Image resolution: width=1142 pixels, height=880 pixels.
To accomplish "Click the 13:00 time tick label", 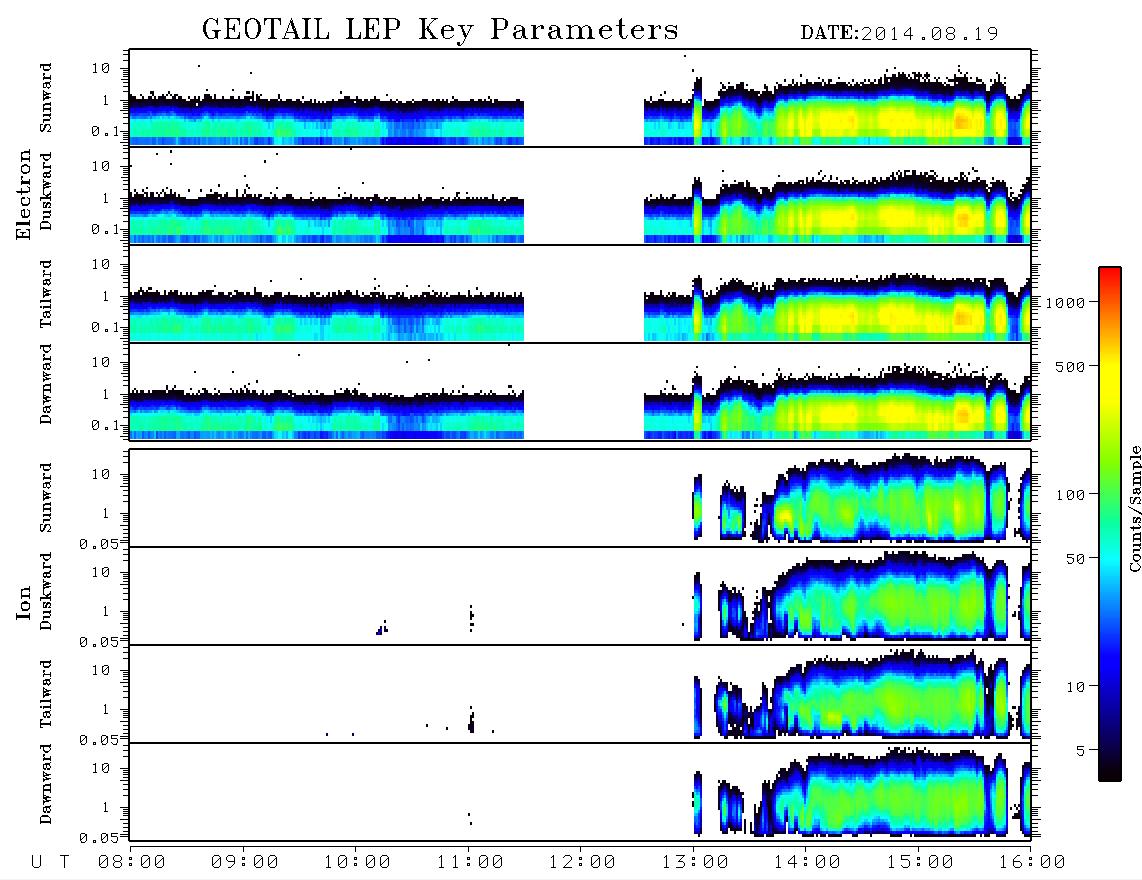I will click(695, 862).
